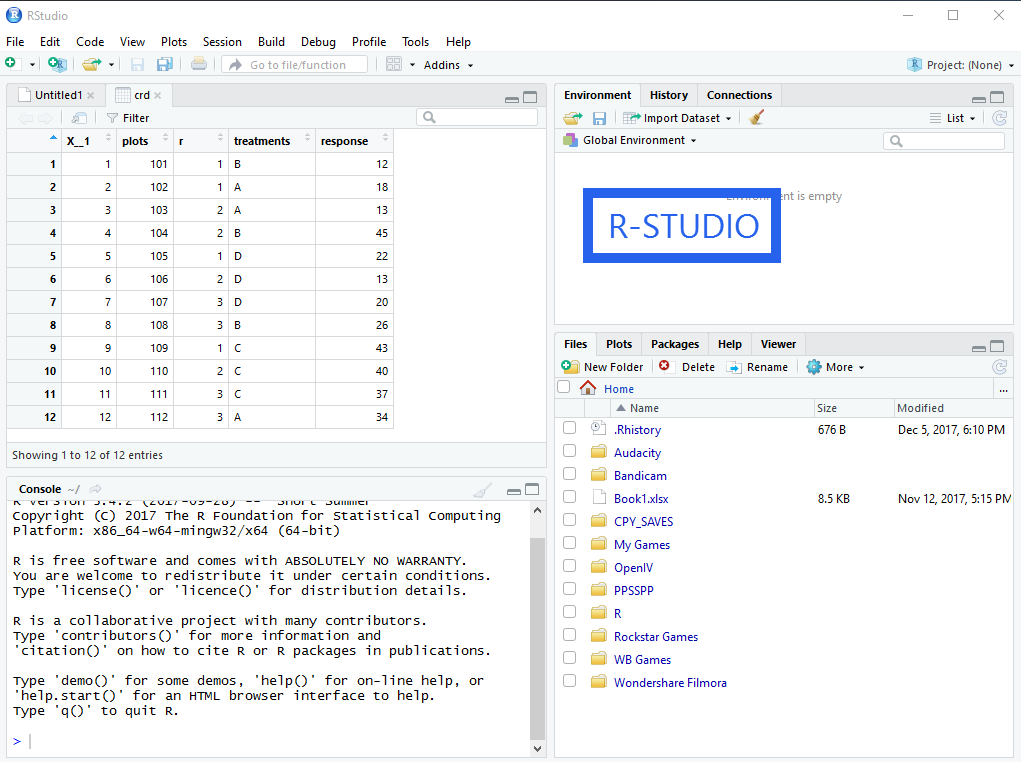Toggle the select-all checkbox in Files pane

(x=564, y=387)
